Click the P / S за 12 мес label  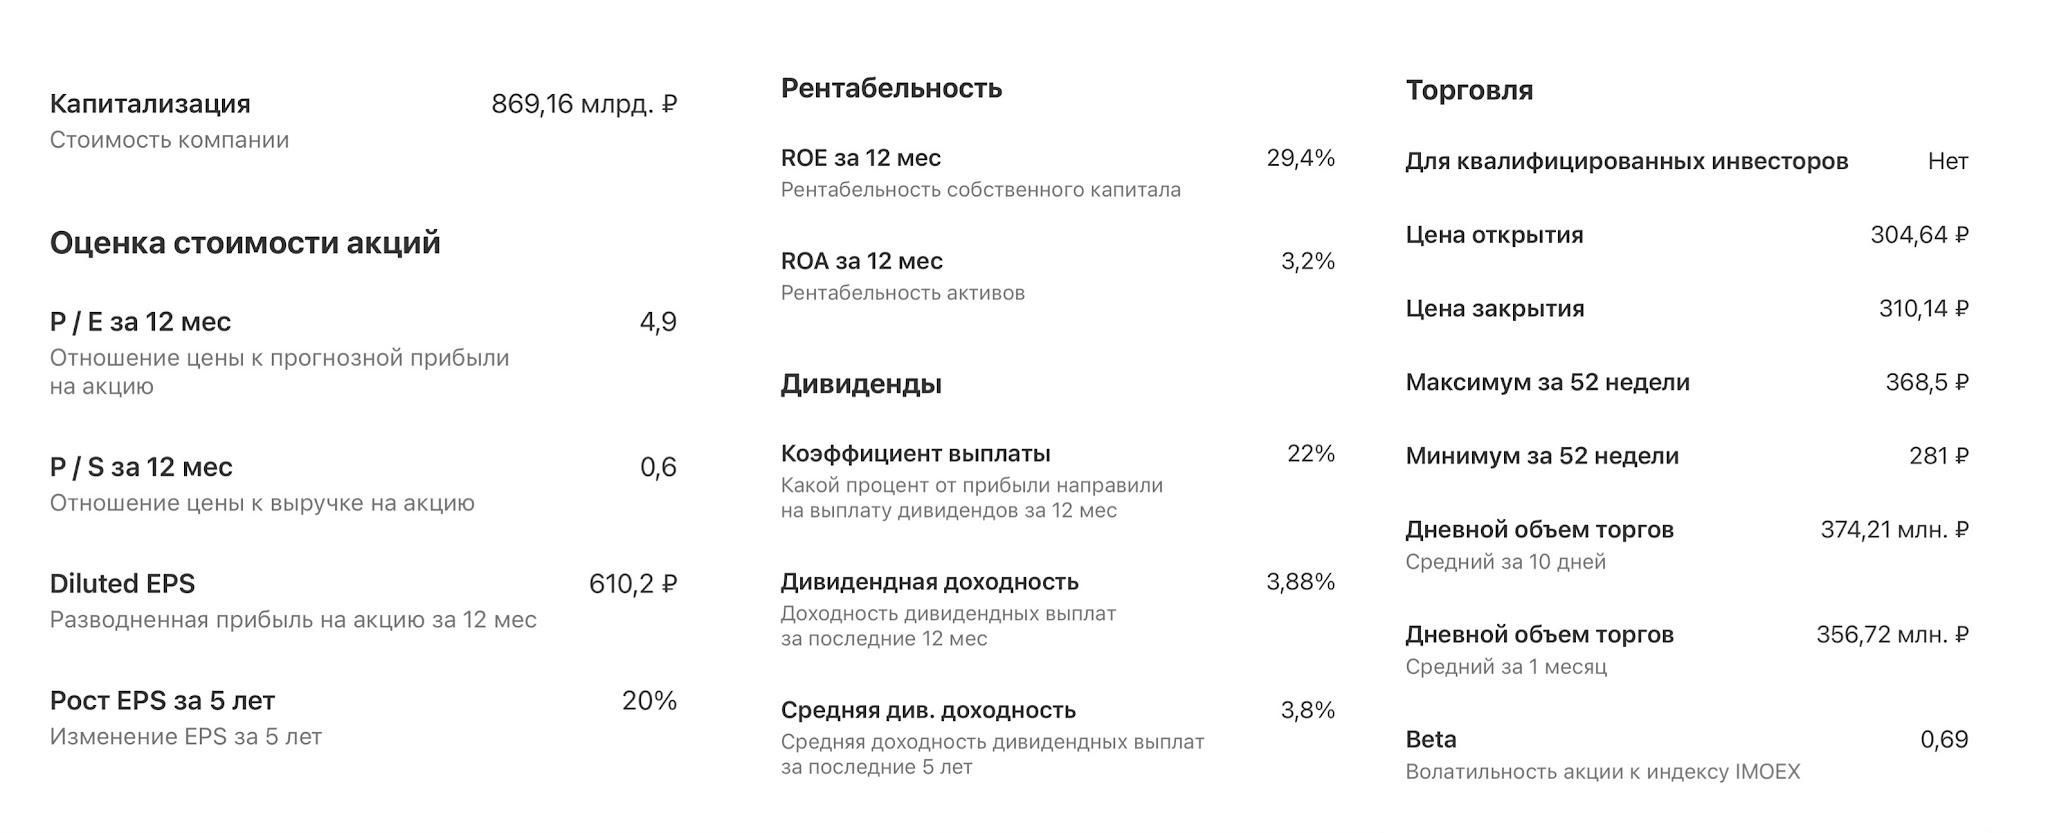pyautogui.click(x=141, y=467)
